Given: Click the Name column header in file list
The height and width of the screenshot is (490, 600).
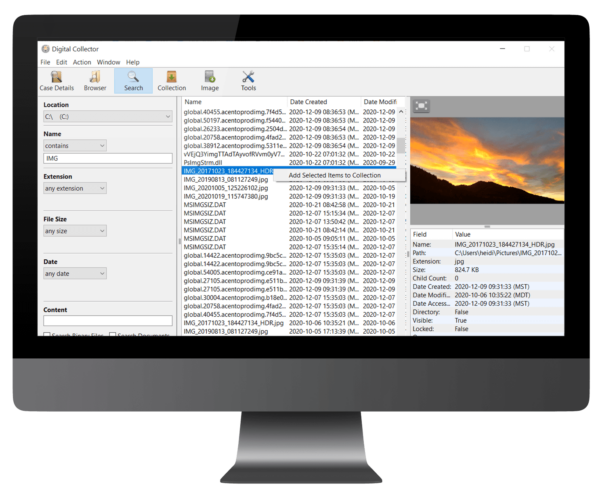Looking at the screenshot, I should pyautogui.click(x=234, y=102).
